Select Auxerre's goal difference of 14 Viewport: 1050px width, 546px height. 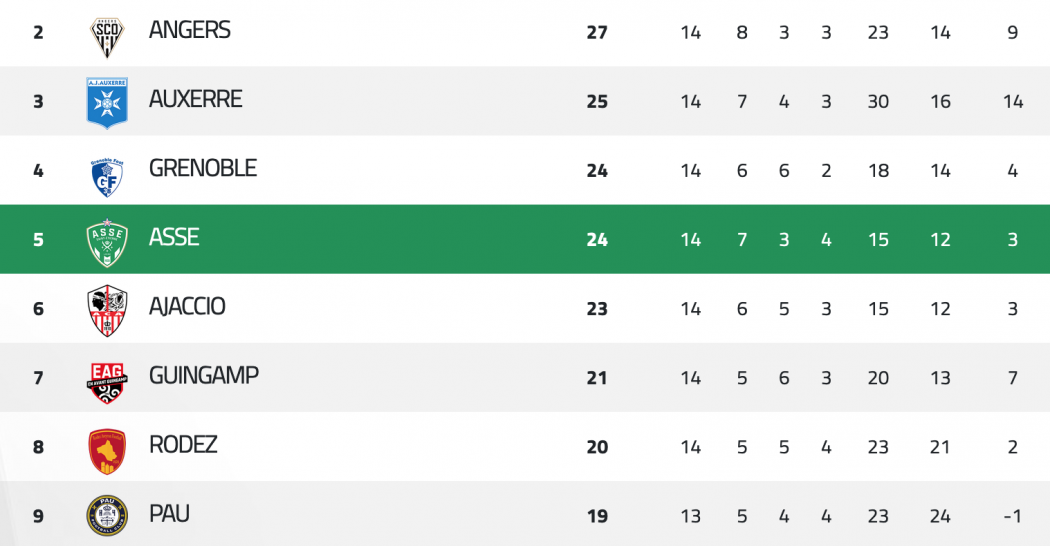[1013, 102]
